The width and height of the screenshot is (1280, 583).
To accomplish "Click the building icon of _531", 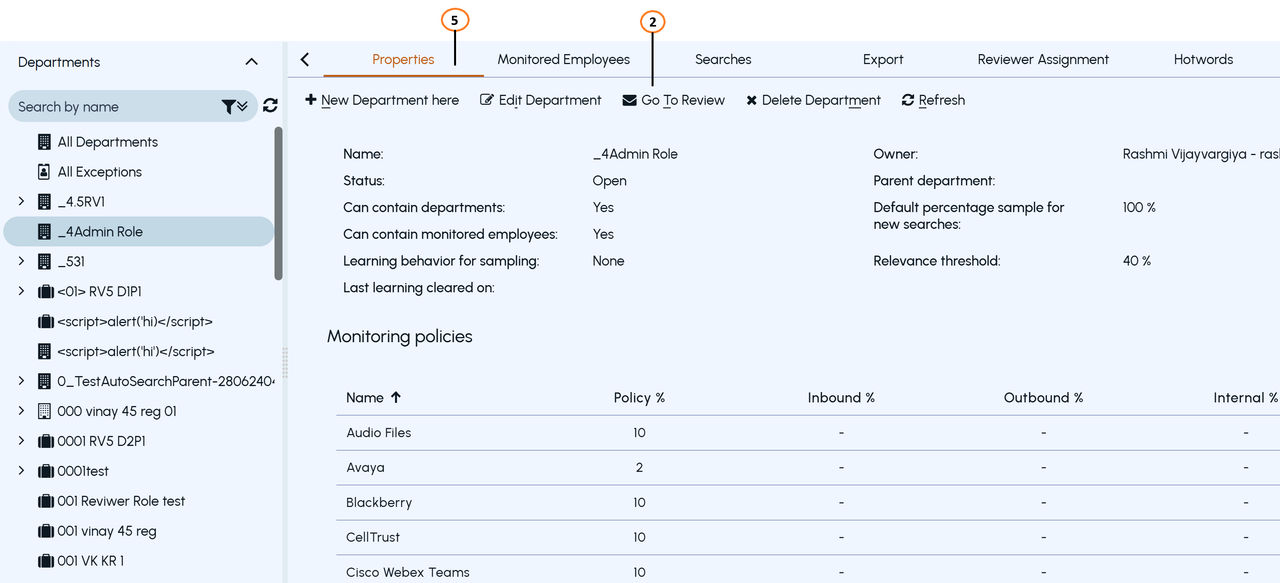I will [44, 262].
